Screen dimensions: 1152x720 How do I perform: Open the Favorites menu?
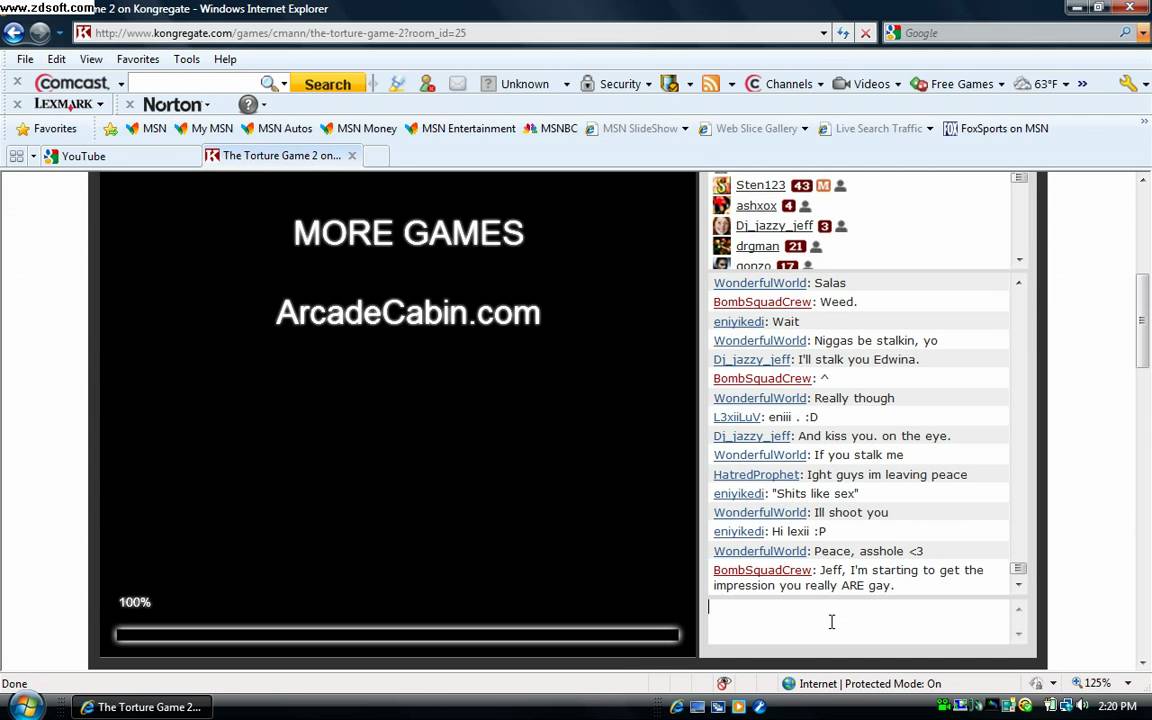[x=138, y=59]
